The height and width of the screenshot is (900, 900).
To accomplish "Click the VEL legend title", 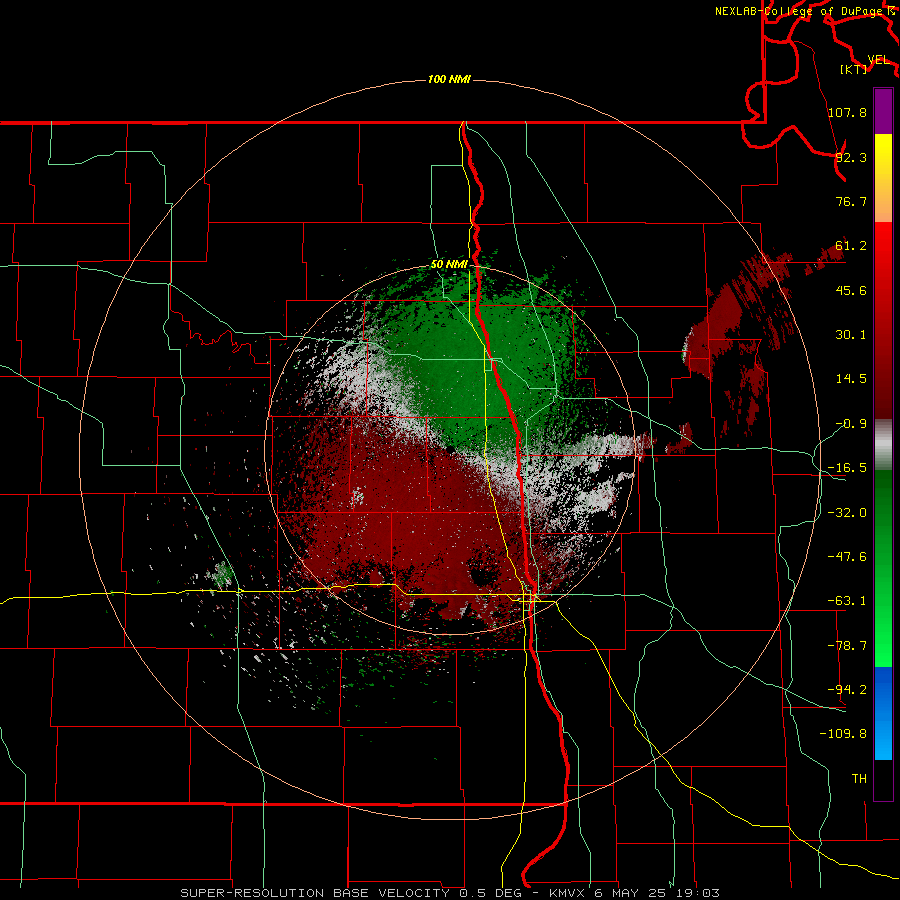I will pyautogui.click(x=878, y=60).
